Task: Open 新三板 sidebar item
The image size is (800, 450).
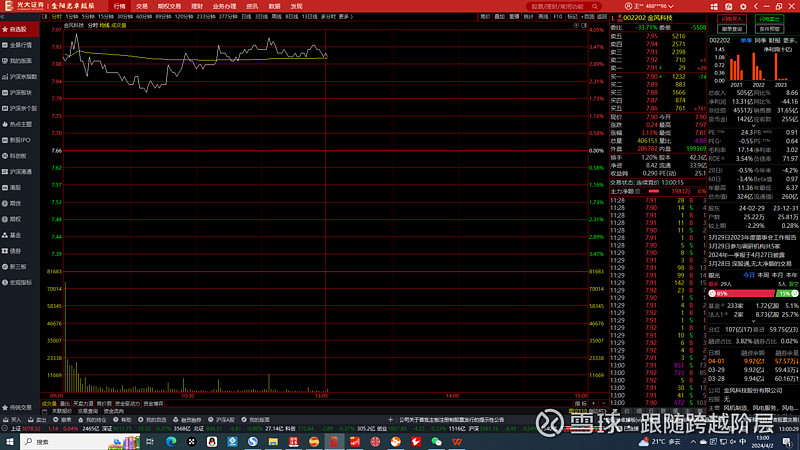Action: [15, 267]
